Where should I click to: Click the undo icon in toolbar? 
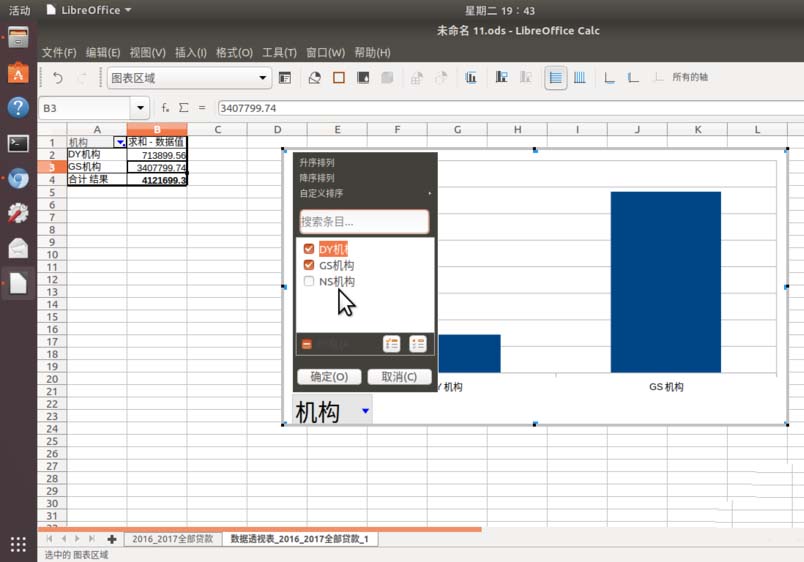(x=58, y=78)
